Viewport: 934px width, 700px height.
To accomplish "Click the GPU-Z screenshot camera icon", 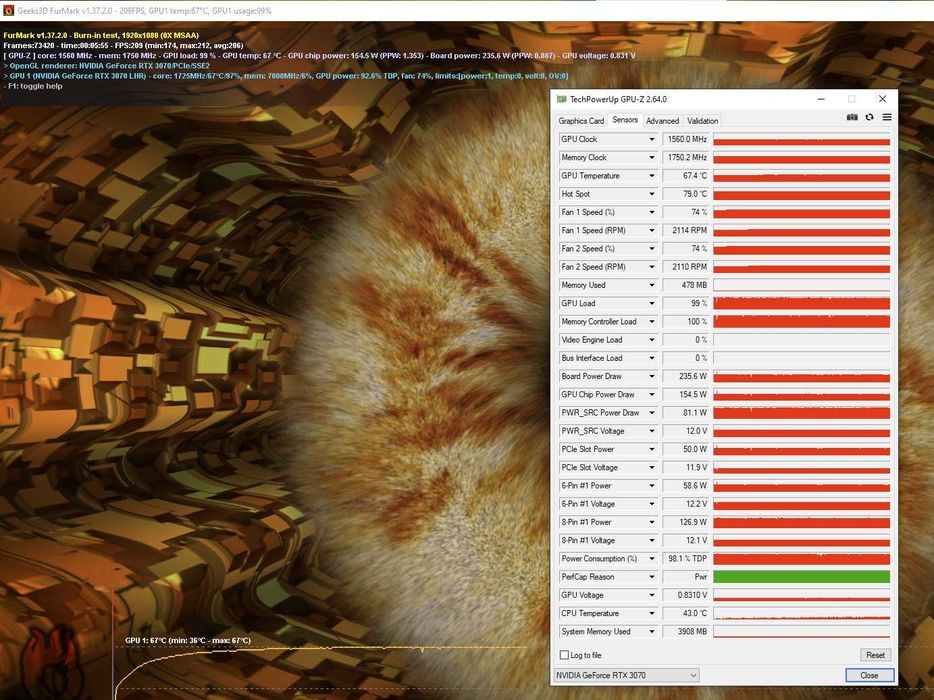I will pyautogui.click(x=852, y=117).
